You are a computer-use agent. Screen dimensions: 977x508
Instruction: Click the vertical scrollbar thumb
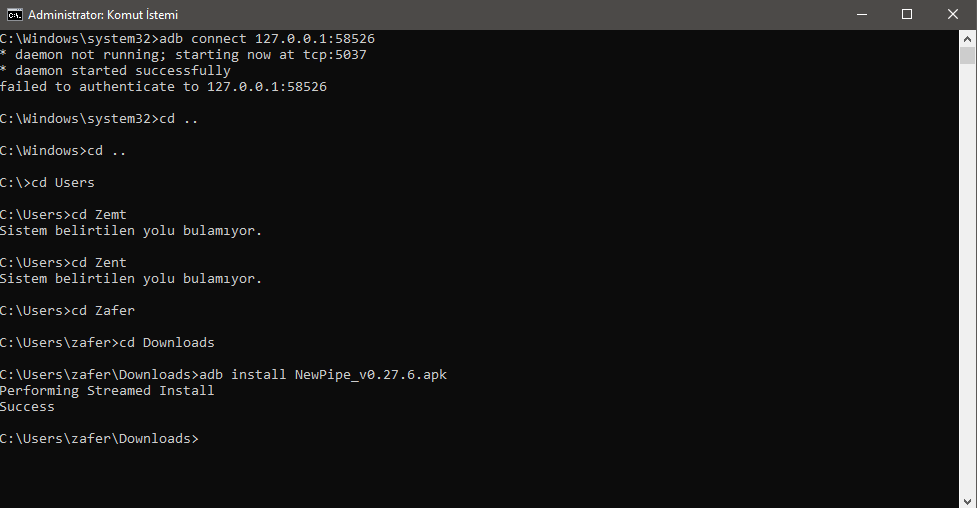(968, 55)
